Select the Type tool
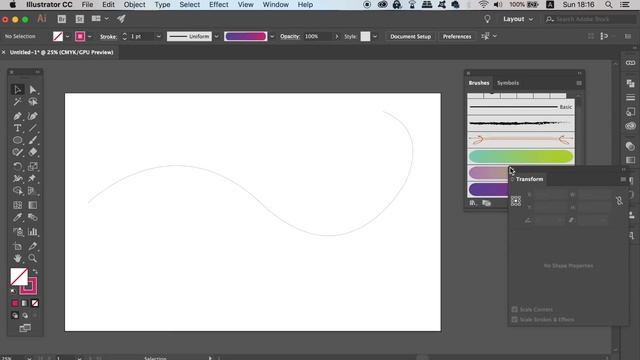The image size is (640, 360). click(17, 128)
